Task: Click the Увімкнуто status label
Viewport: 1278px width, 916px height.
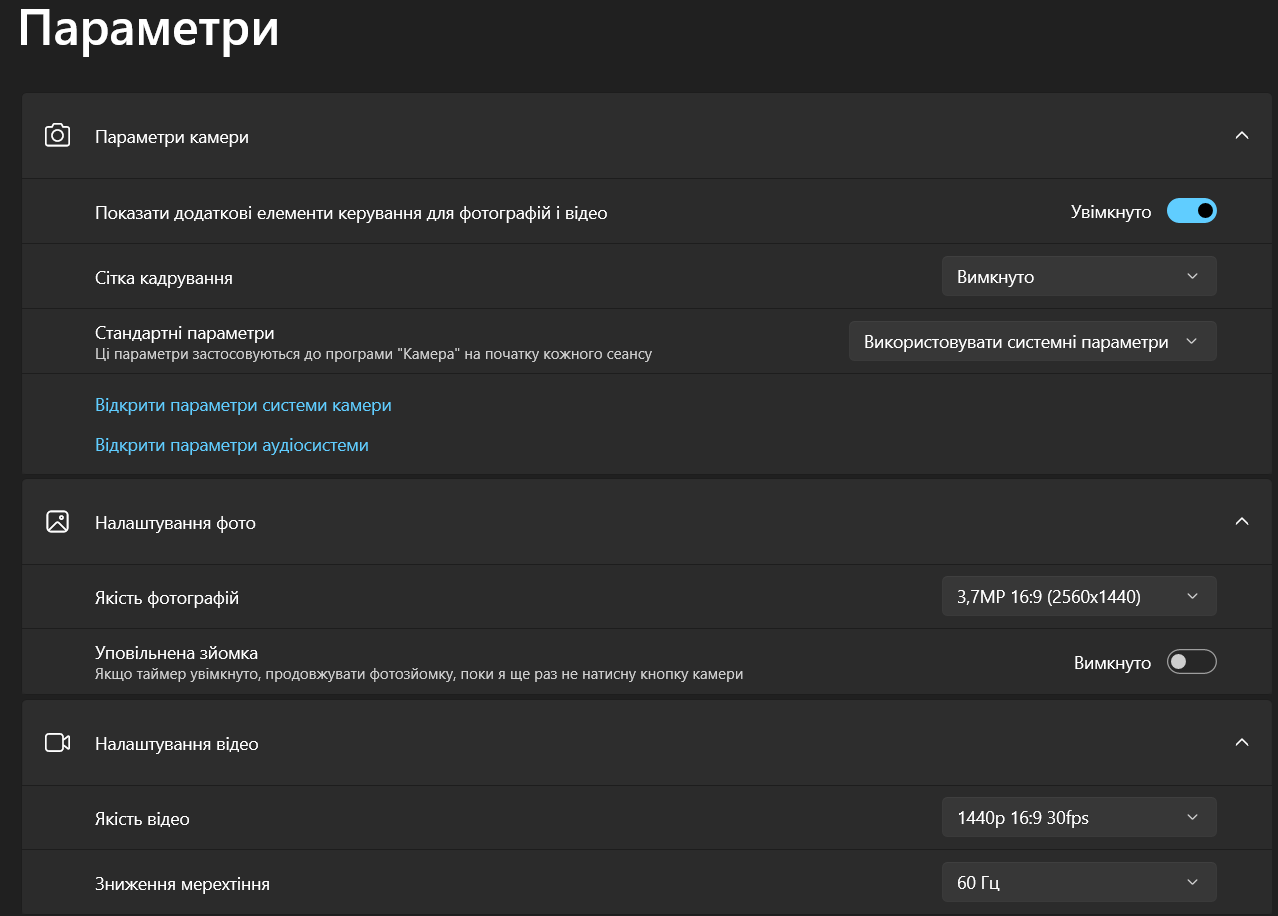Action: (1111, 212)
